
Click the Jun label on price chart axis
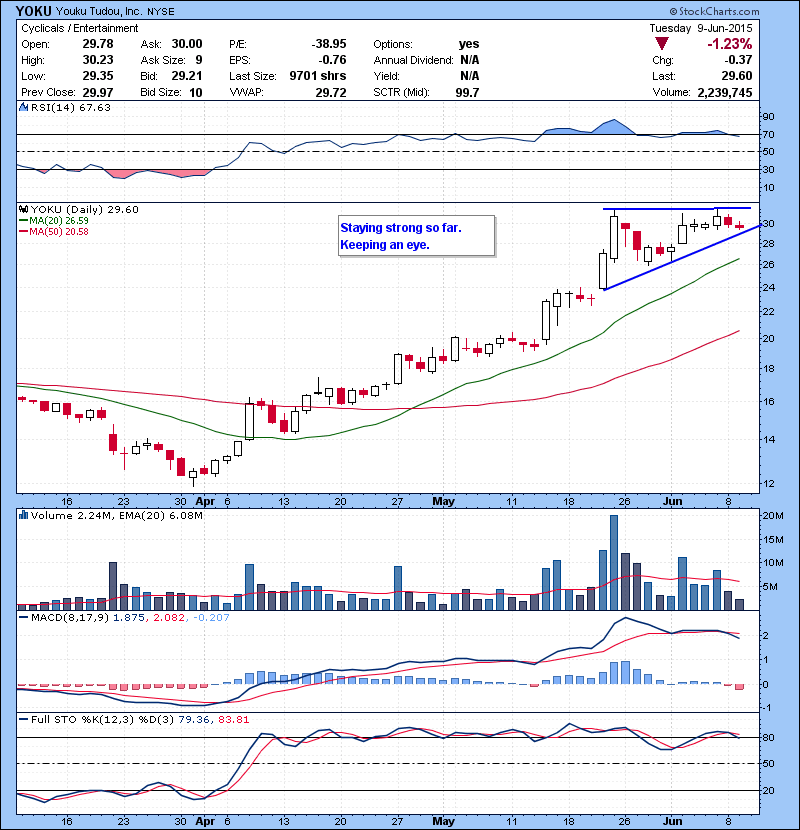pyautogui.click(x=672, y=501)
